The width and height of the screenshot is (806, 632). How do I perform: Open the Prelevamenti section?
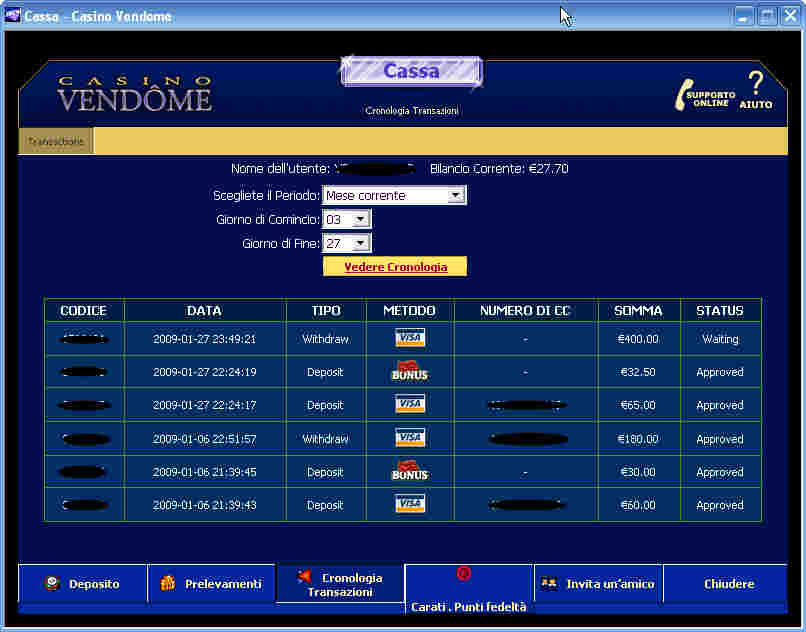point(212,584)
